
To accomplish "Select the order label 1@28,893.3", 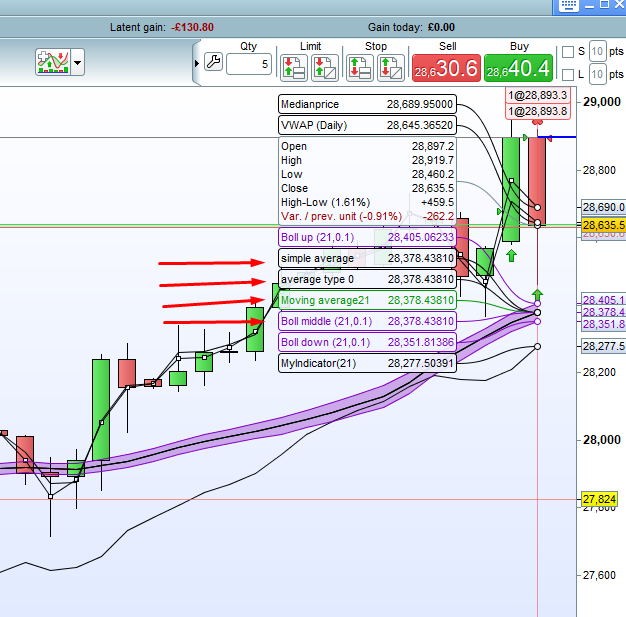I will (x=538, y=95).
